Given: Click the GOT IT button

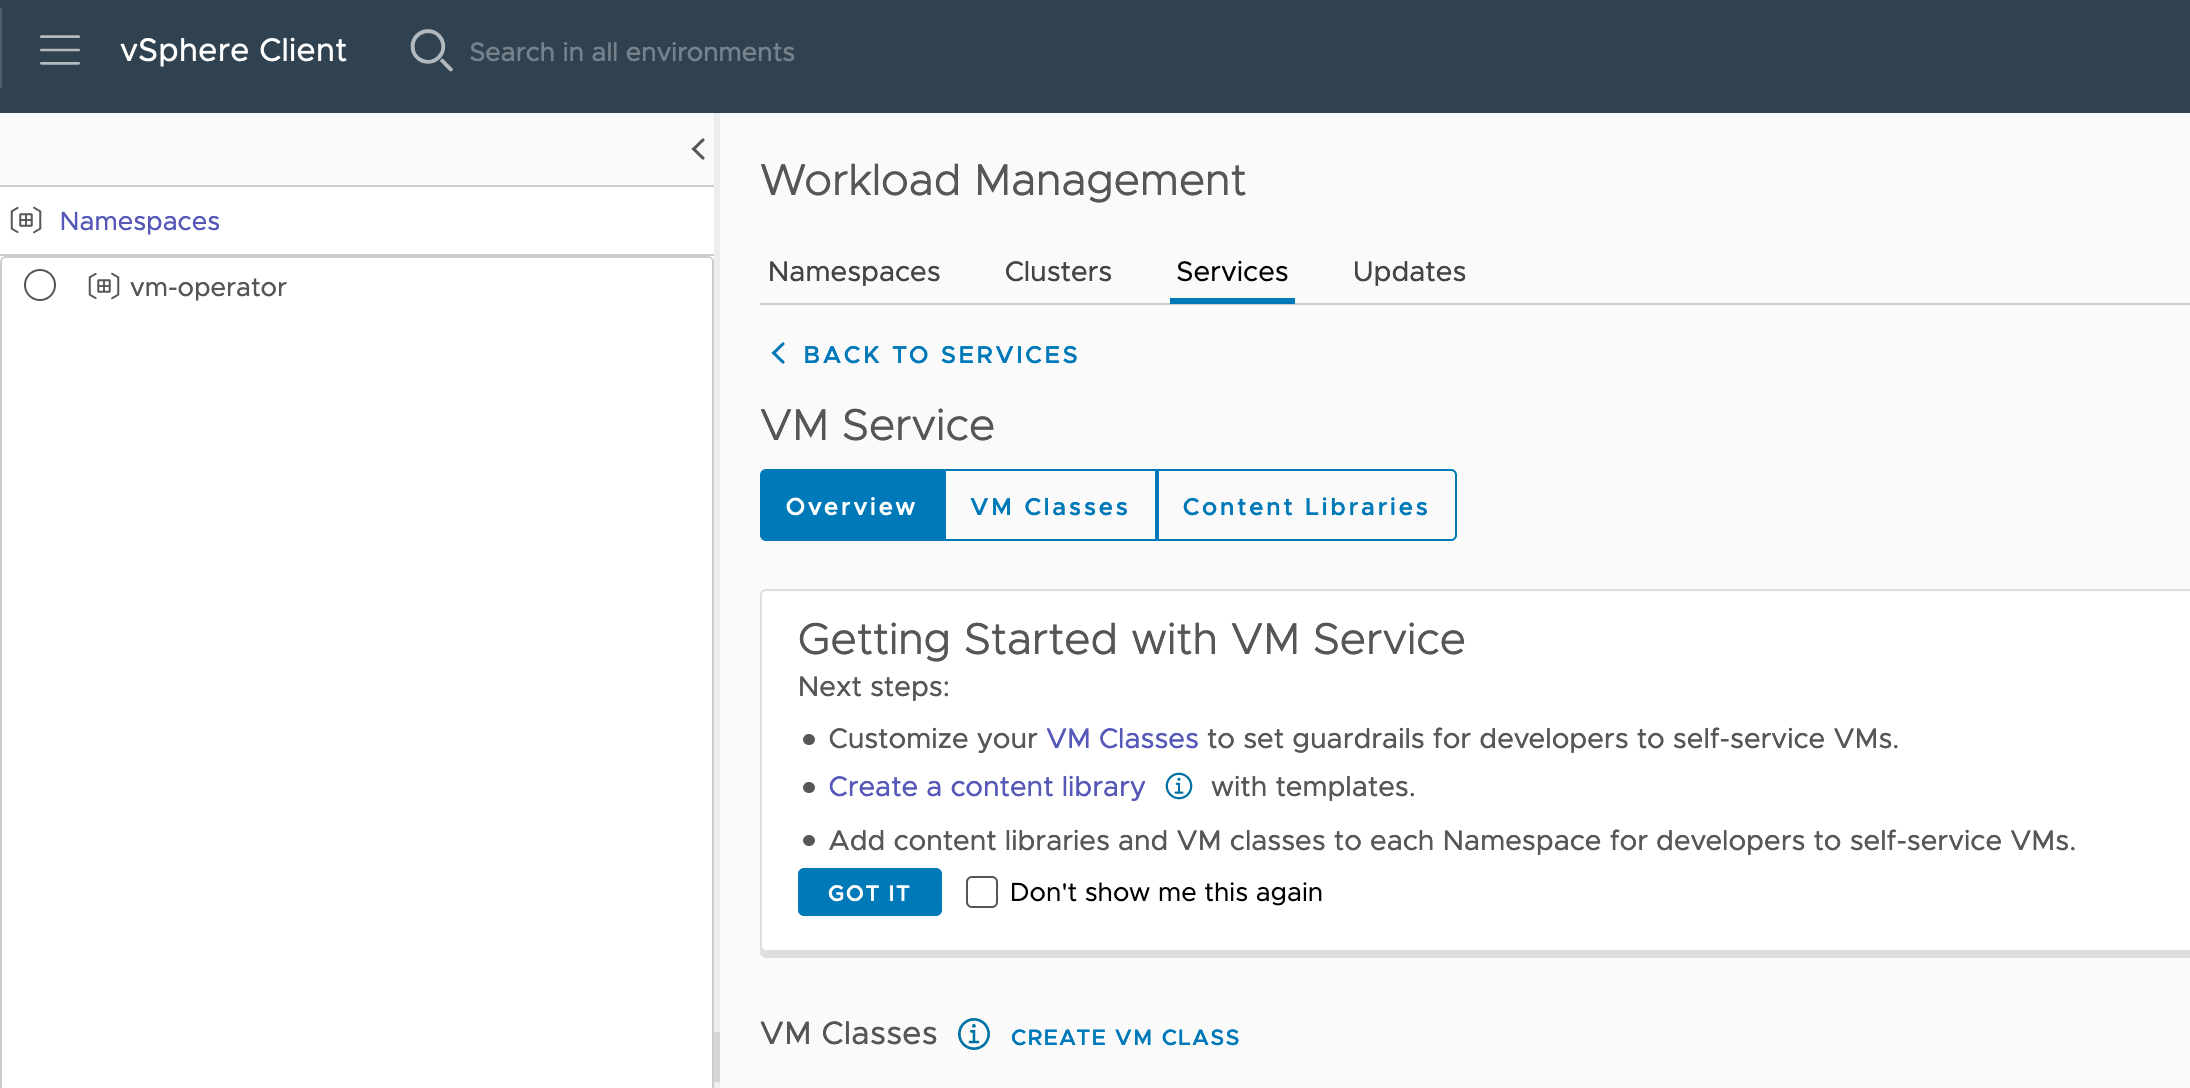Looking at the screenshot, I should click(x=869, y=892).
